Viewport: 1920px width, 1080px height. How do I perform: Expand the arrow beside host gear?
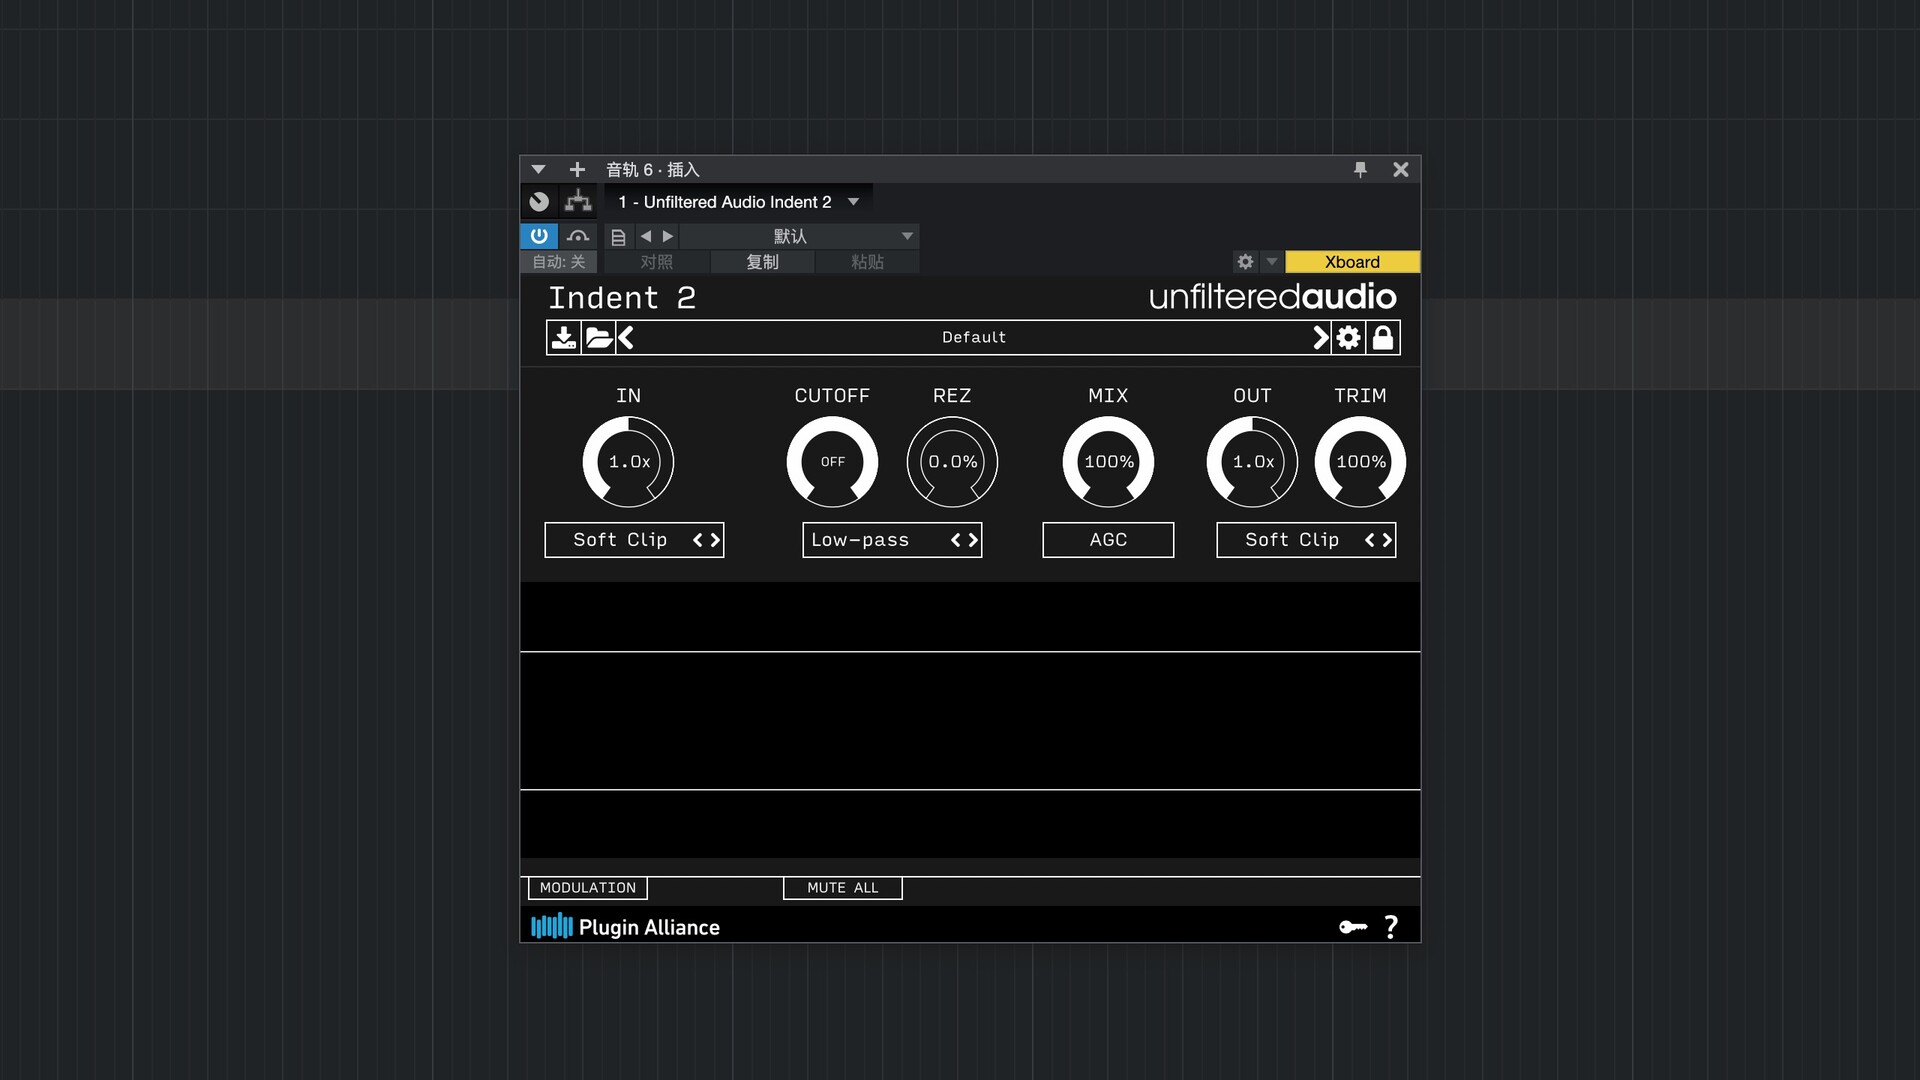point(1272,262)
